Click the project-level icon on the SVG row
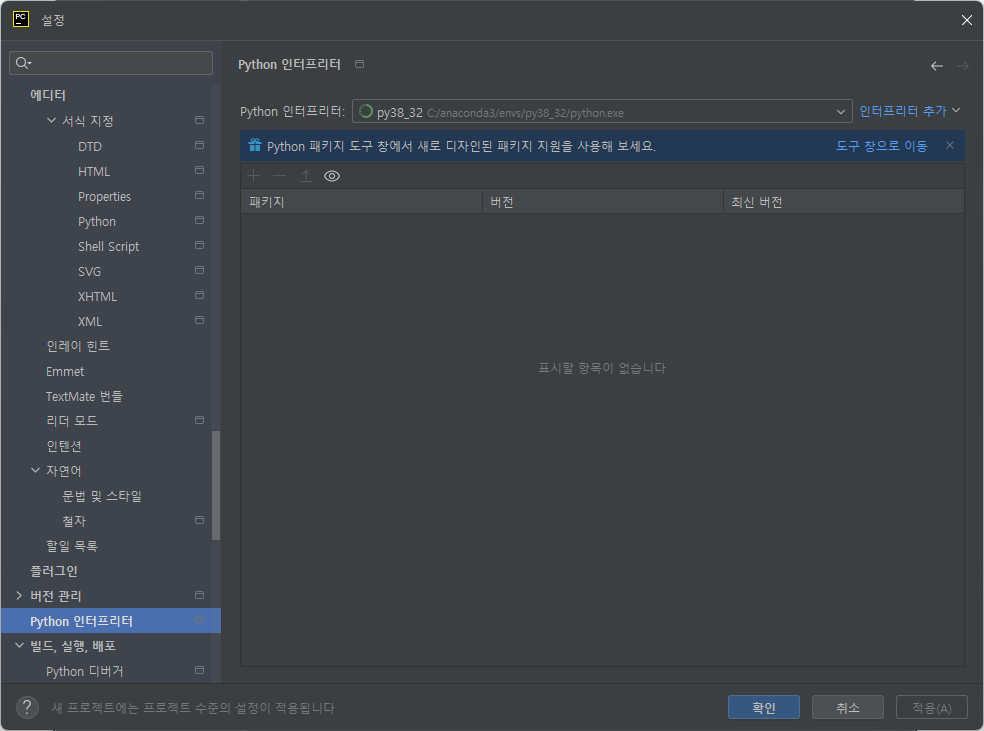This screenshot has height=731, width=984. (x=200, y=270)
